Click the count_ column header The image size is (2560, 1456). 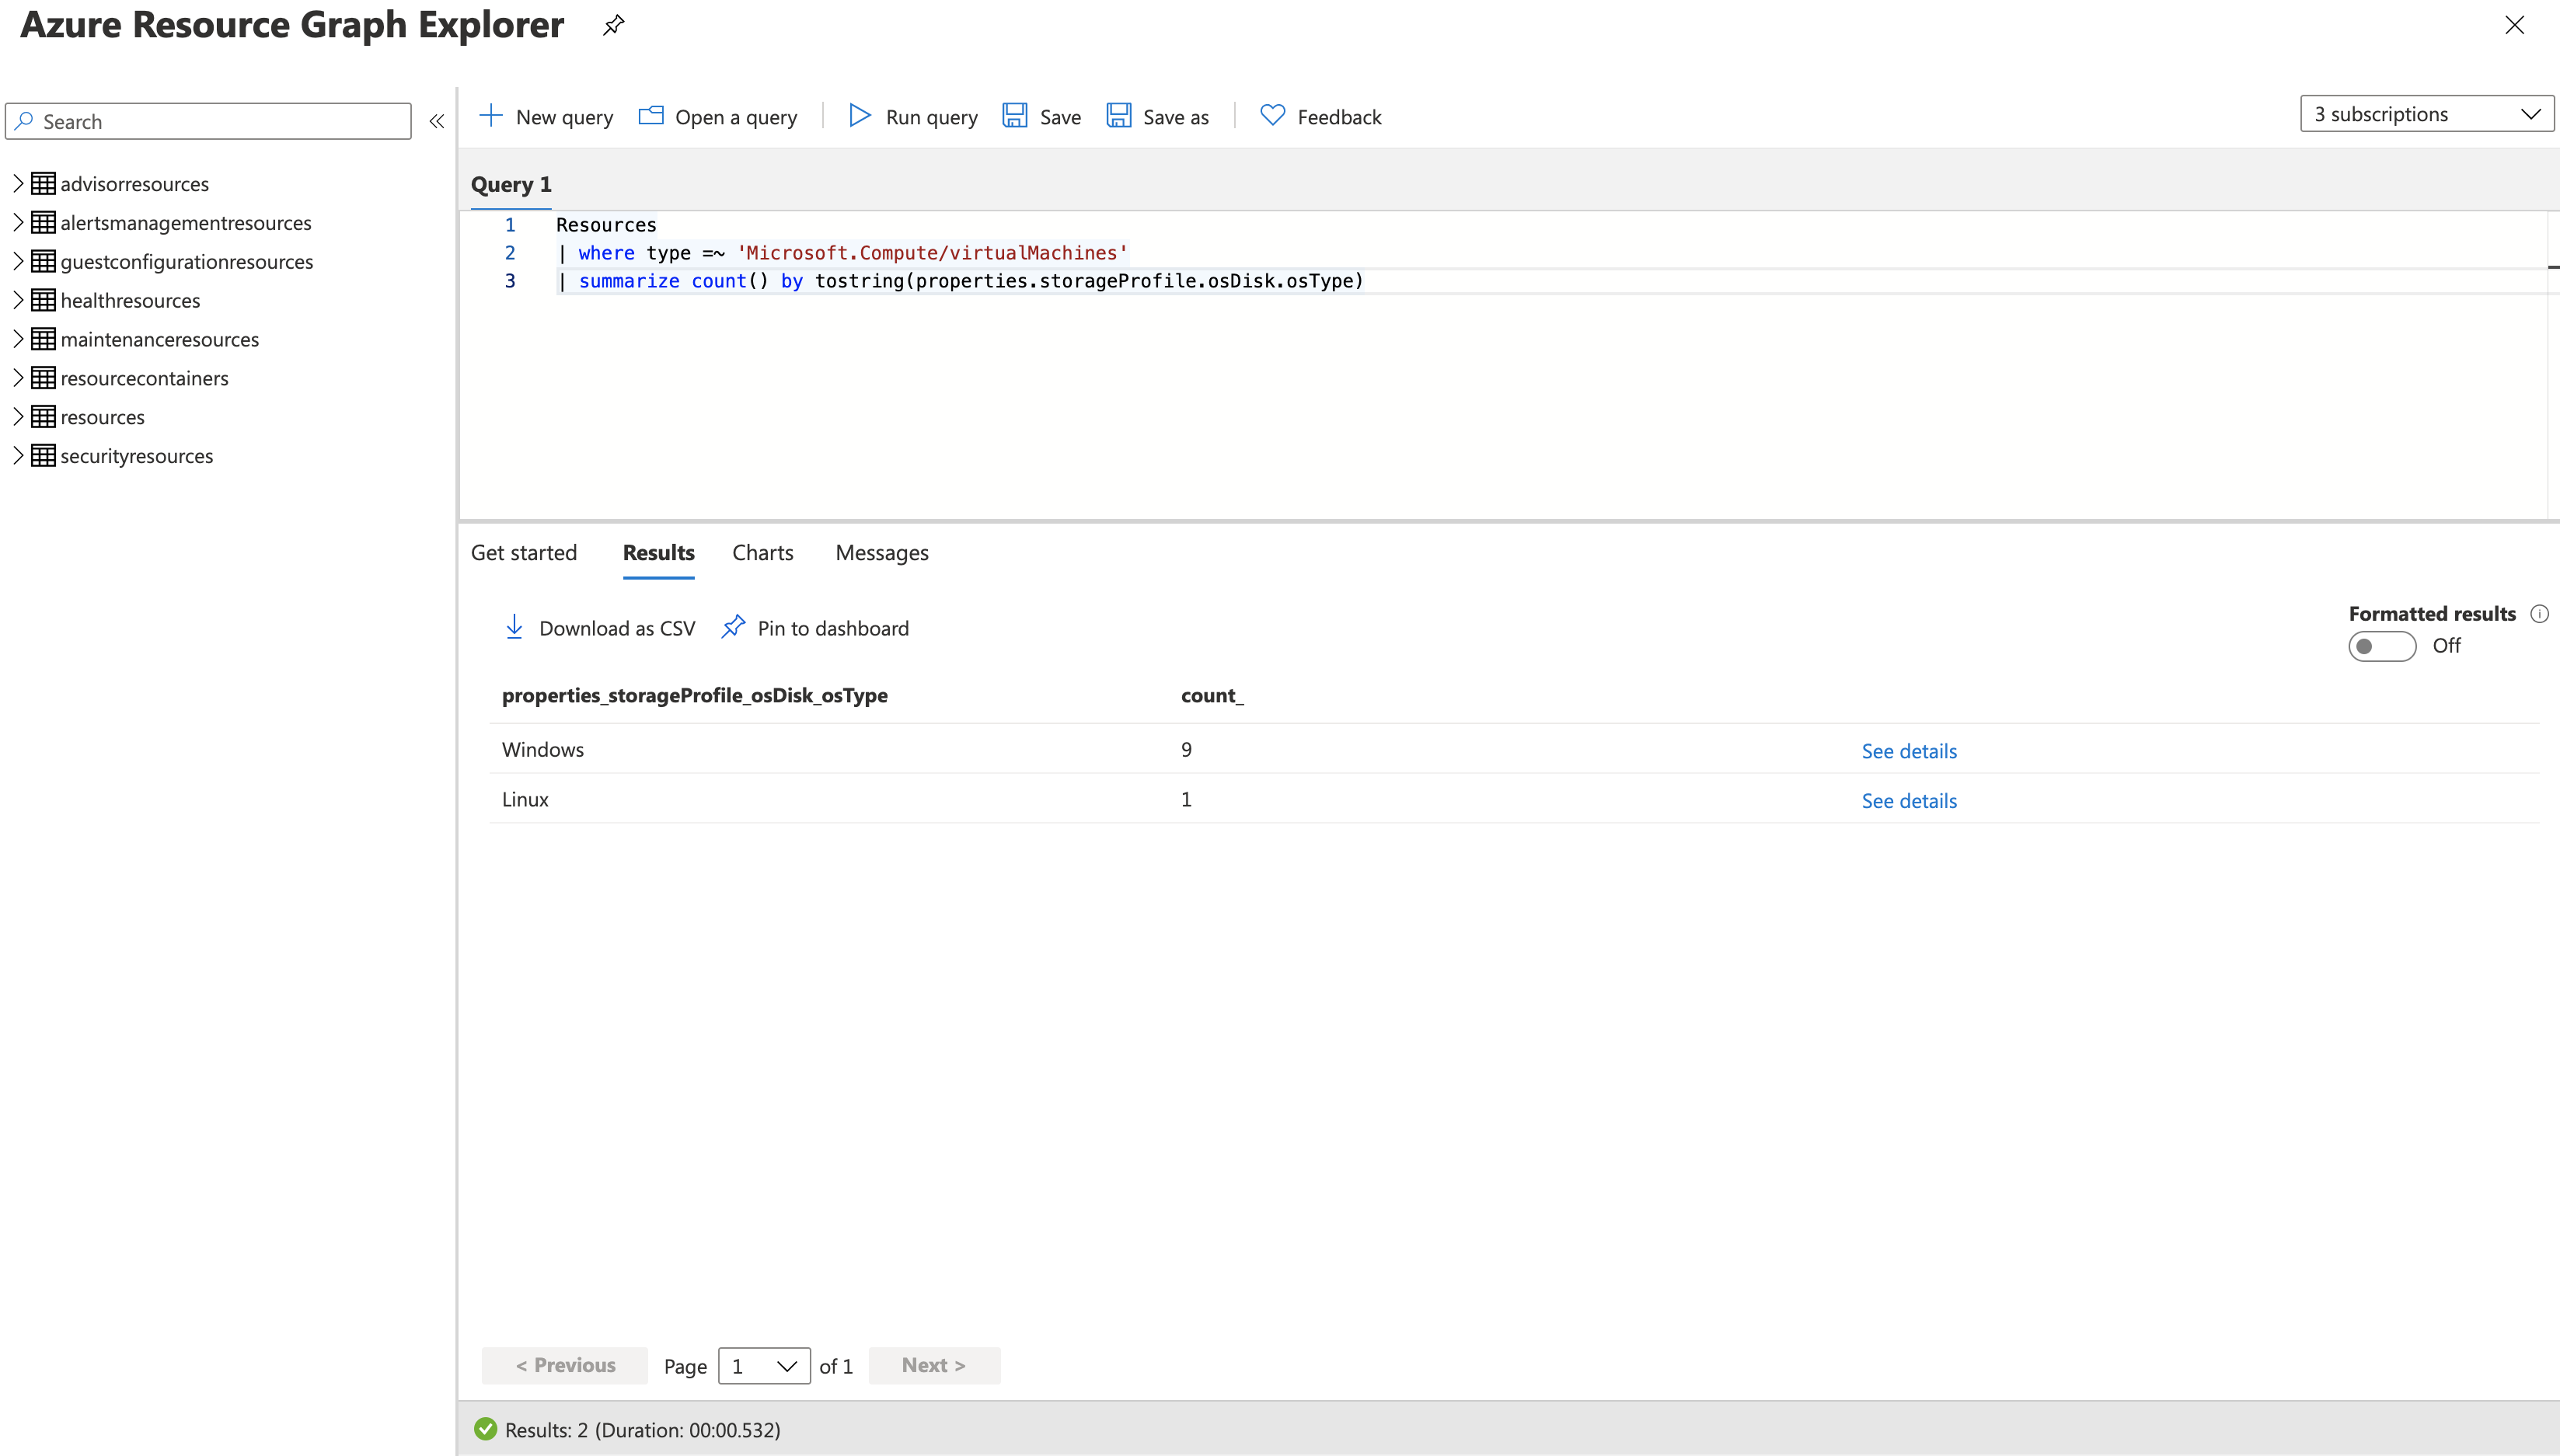click(x=1212, y=695)
